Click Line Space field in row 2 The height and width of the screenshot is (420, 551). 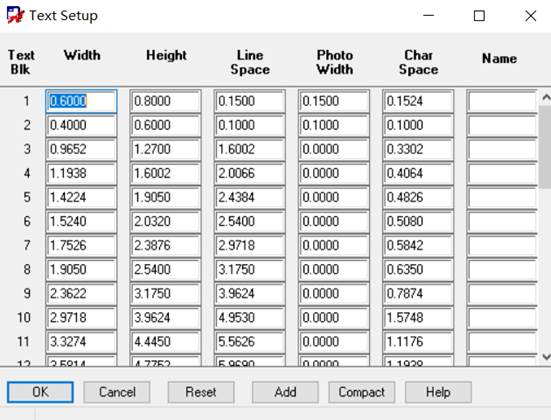(250, 125)
